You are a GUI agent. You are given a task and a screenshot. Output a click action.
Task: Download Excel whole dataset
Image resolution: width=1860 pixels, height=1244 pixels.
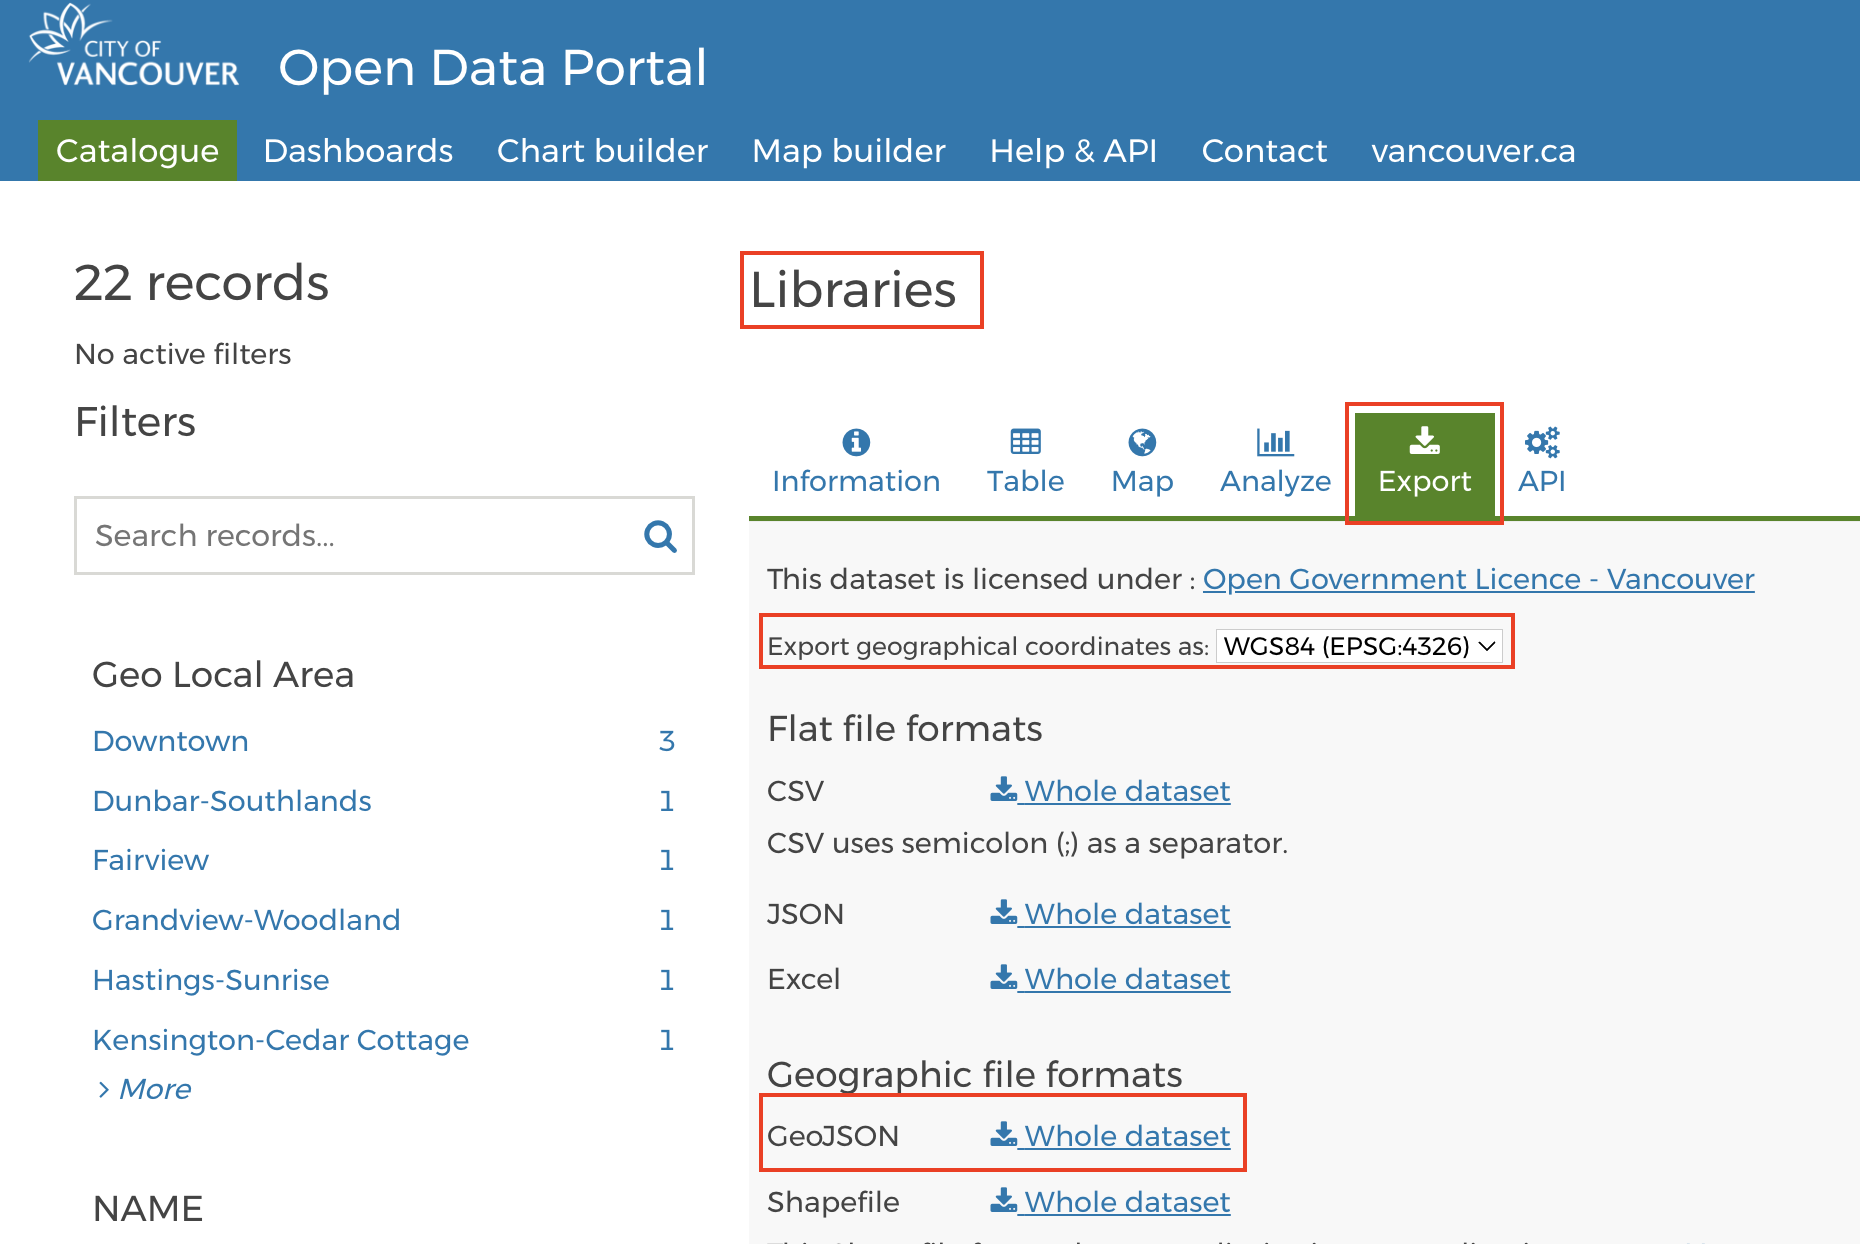[x=1110, y=979]
